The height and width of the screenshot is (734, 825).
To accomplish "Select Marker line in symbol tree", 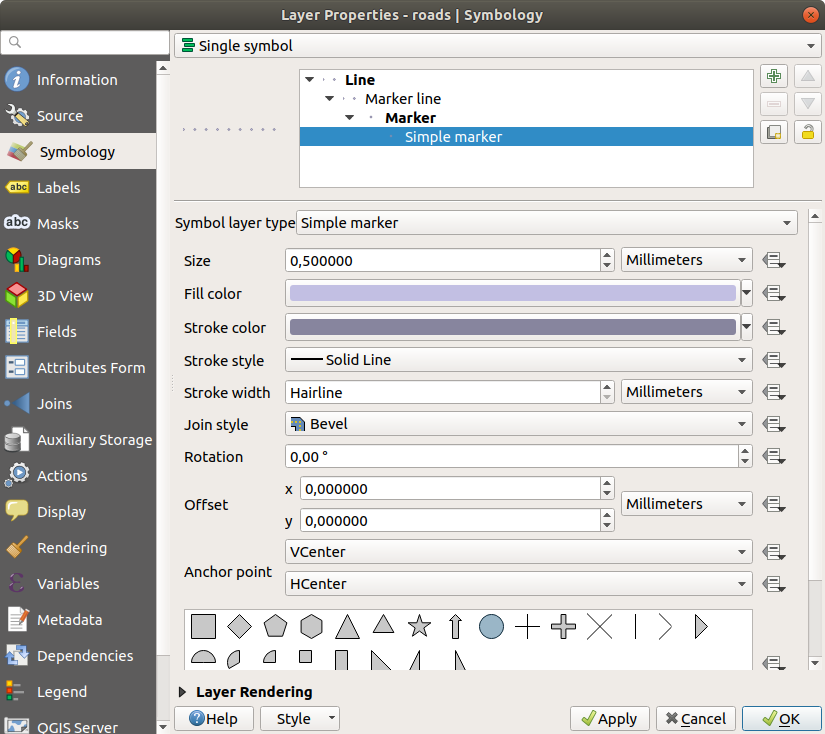I will click(x=402, y=99).
